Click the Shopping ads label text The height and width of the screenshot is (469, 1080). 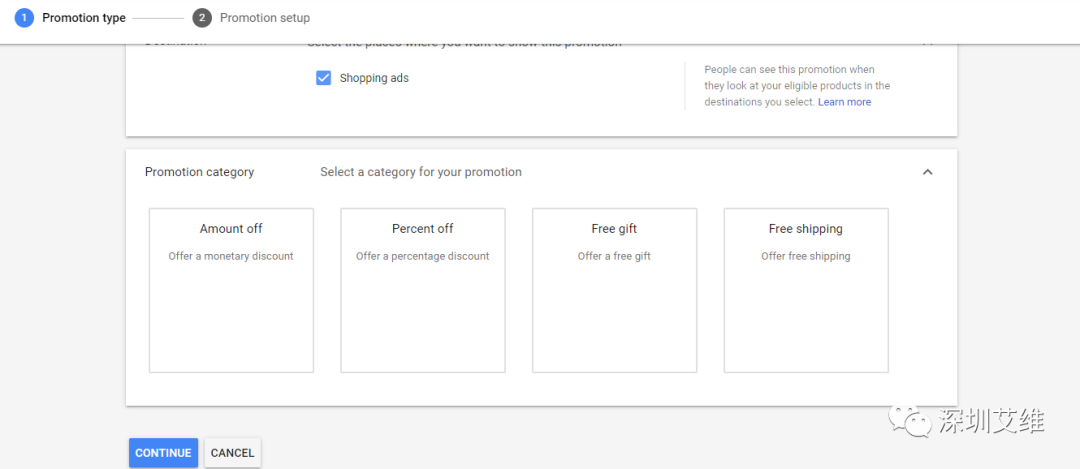coord(374,78)
